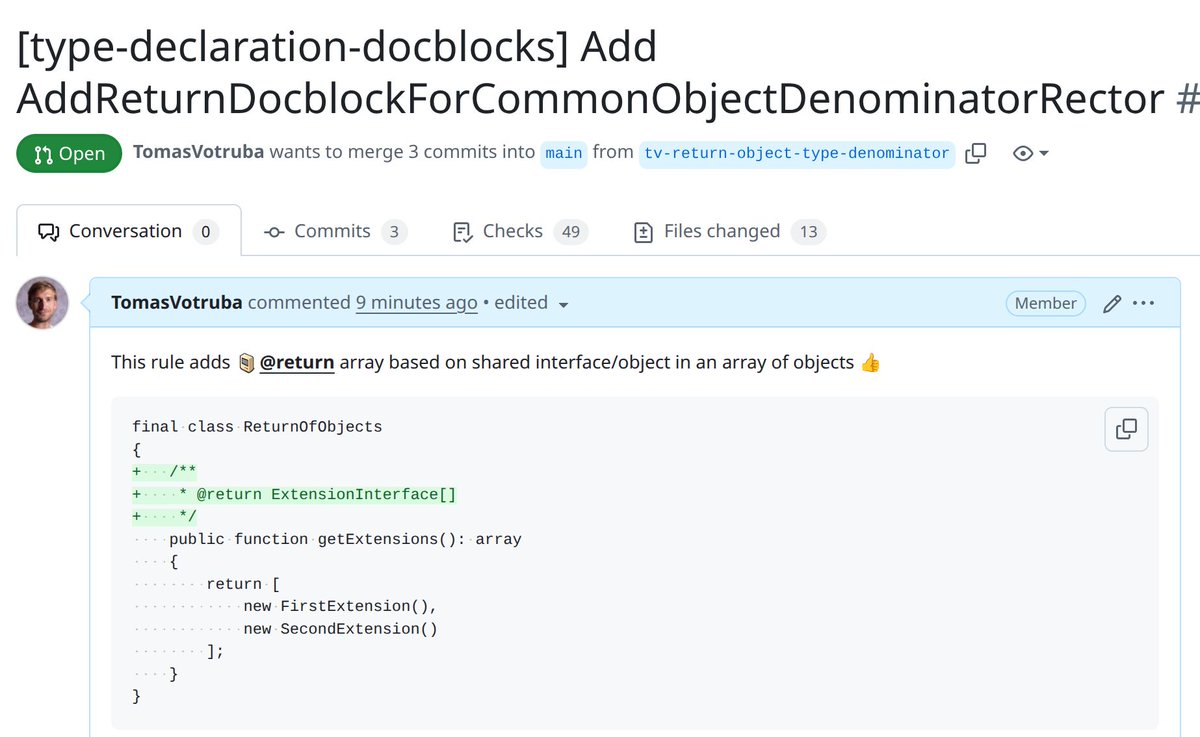Click the Conversation tab speech bubble icon

[48, 232]
